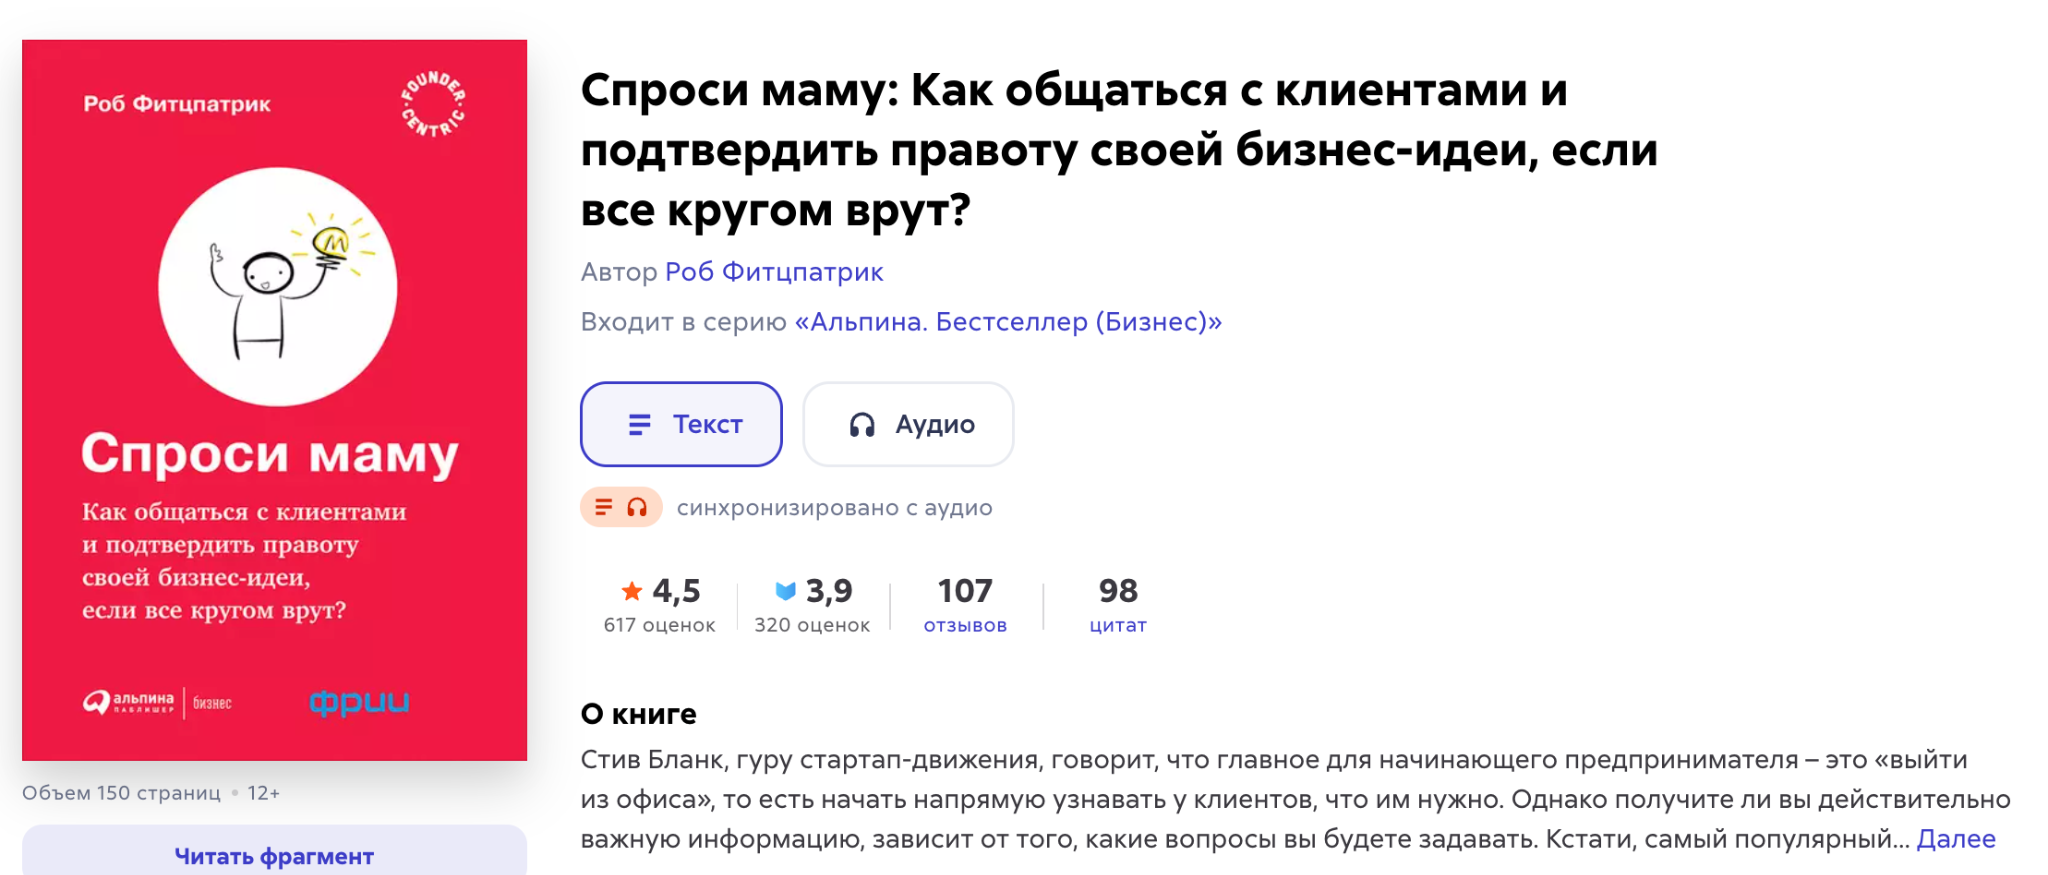Image resolution: width=2048 pixels, height=875 pixels.
Task: Open author Роб Фитцпатрик page
Action: pos(774,272)
